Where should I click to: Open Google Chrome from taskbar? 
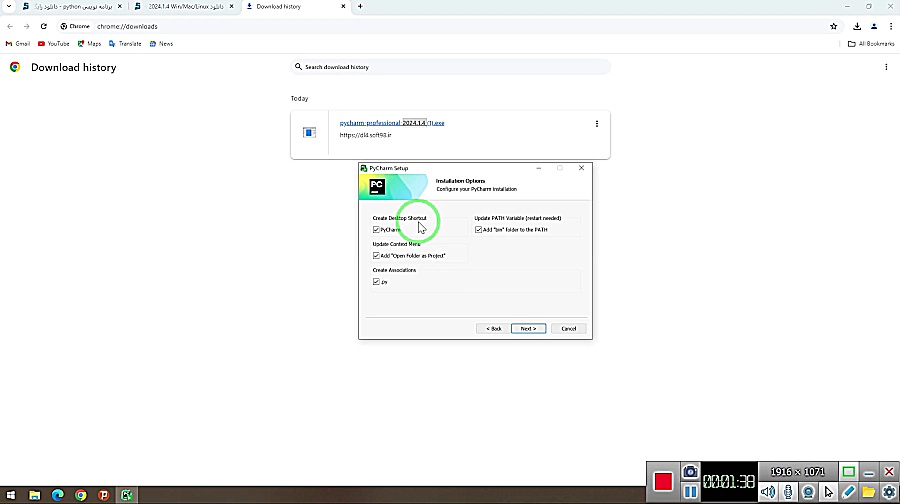tap(81, 495)
